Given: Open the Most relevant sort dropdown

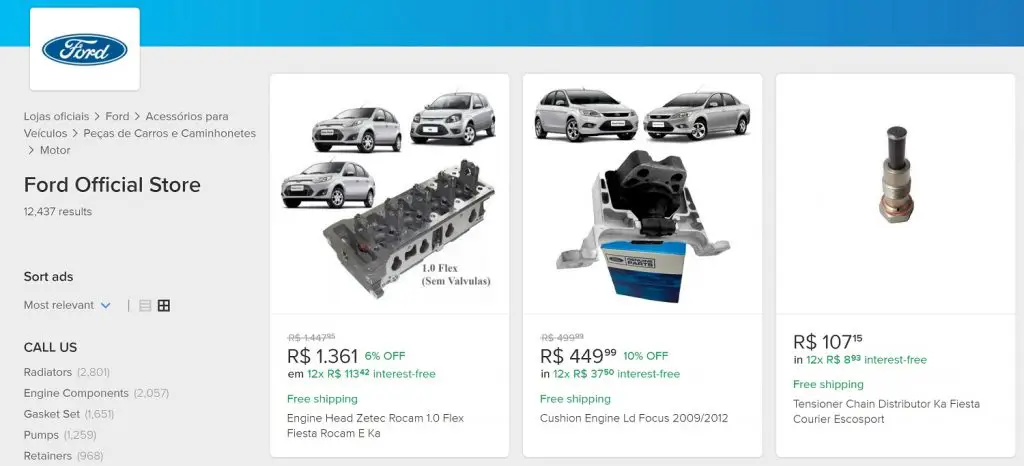Looking at the screenshot, I should (x=67, y=305).
